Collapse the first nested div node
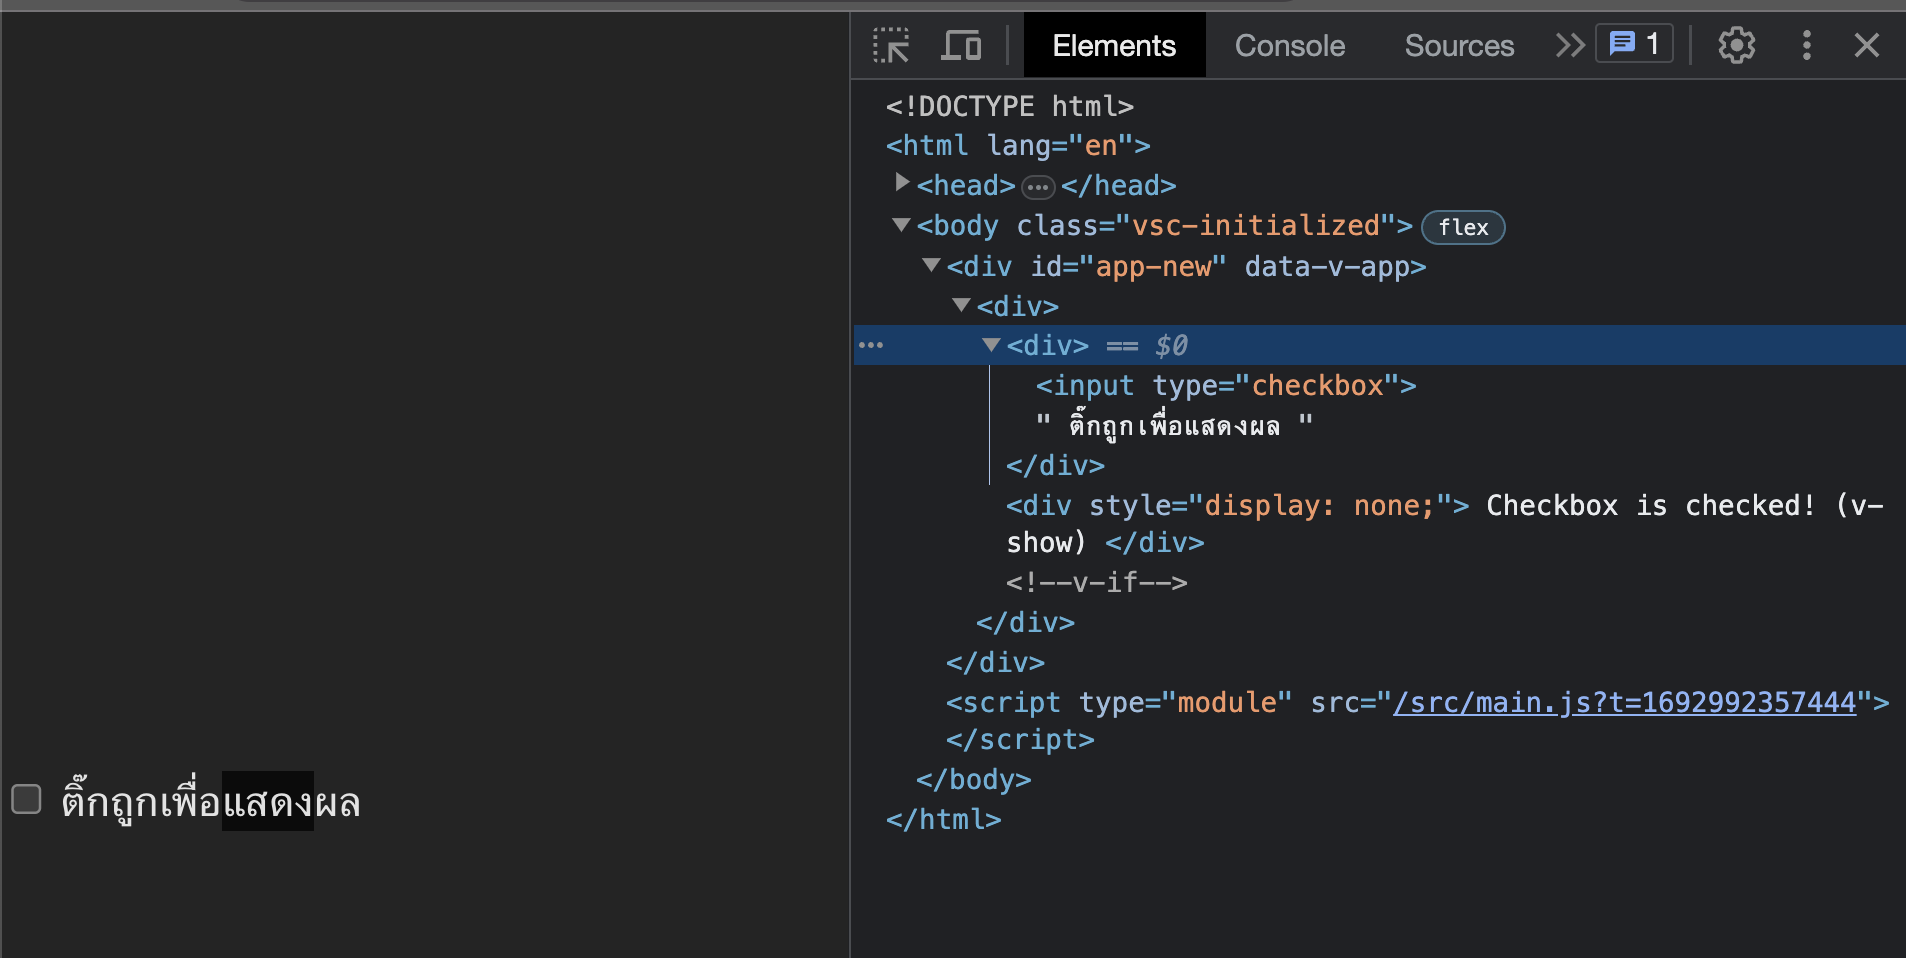The width and height of the screenshot is (1906, 958). (x=961, y=305)
